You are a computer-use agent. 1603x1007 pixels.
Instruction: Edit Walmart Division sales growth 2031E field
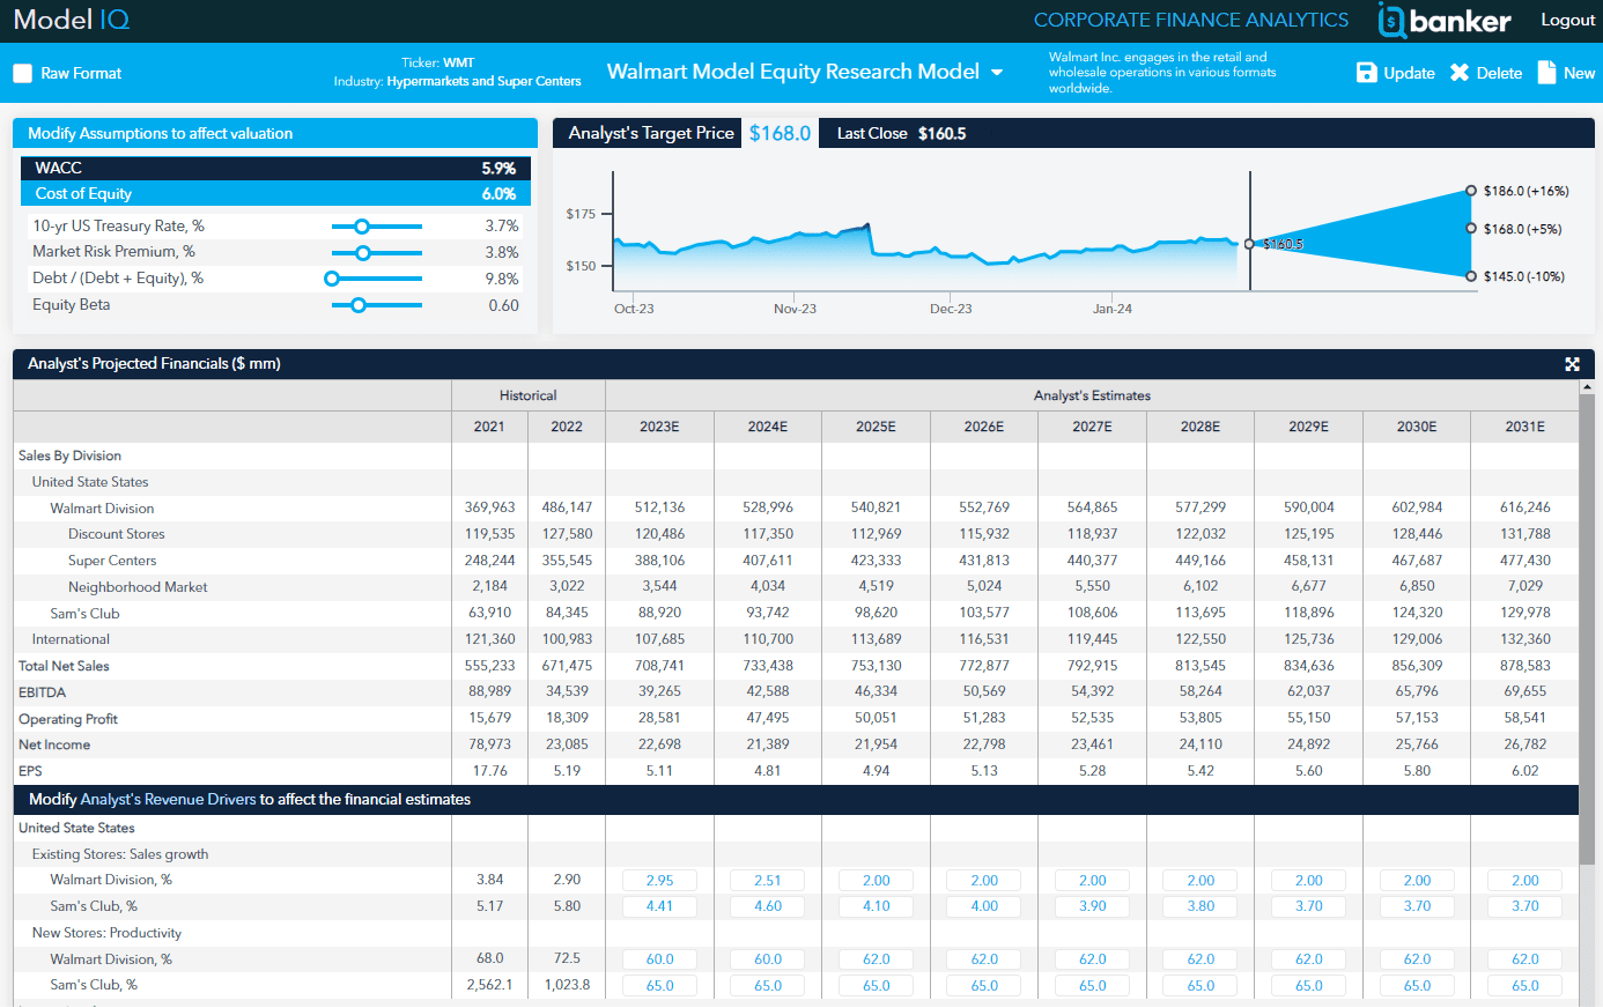(1525, 880)
